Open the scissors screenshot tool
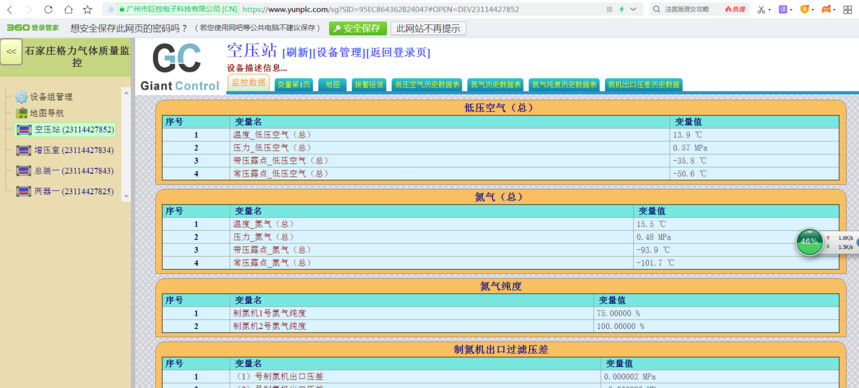The image size is (859, 388). click(761, 9)
